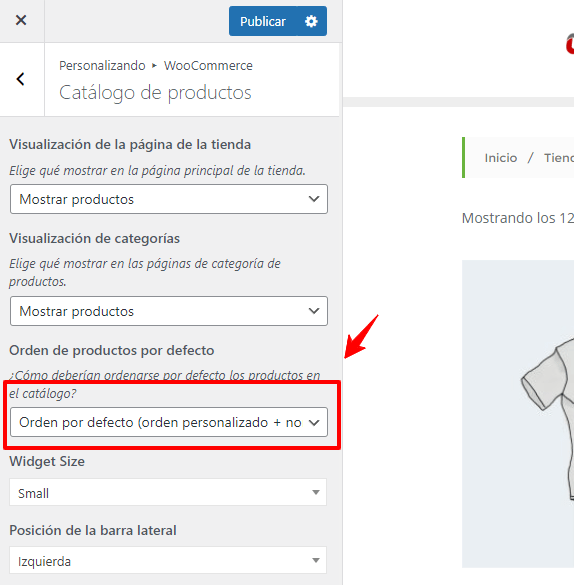Click the t-shirt product thumbnail
574x585 pixels.
pyautogui.click(x=518, y=414)
